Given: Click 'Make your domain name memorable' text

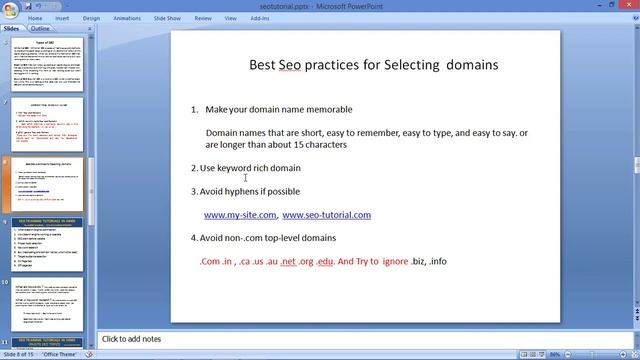Looking at the screenshot, I should (x=279, y=109).
